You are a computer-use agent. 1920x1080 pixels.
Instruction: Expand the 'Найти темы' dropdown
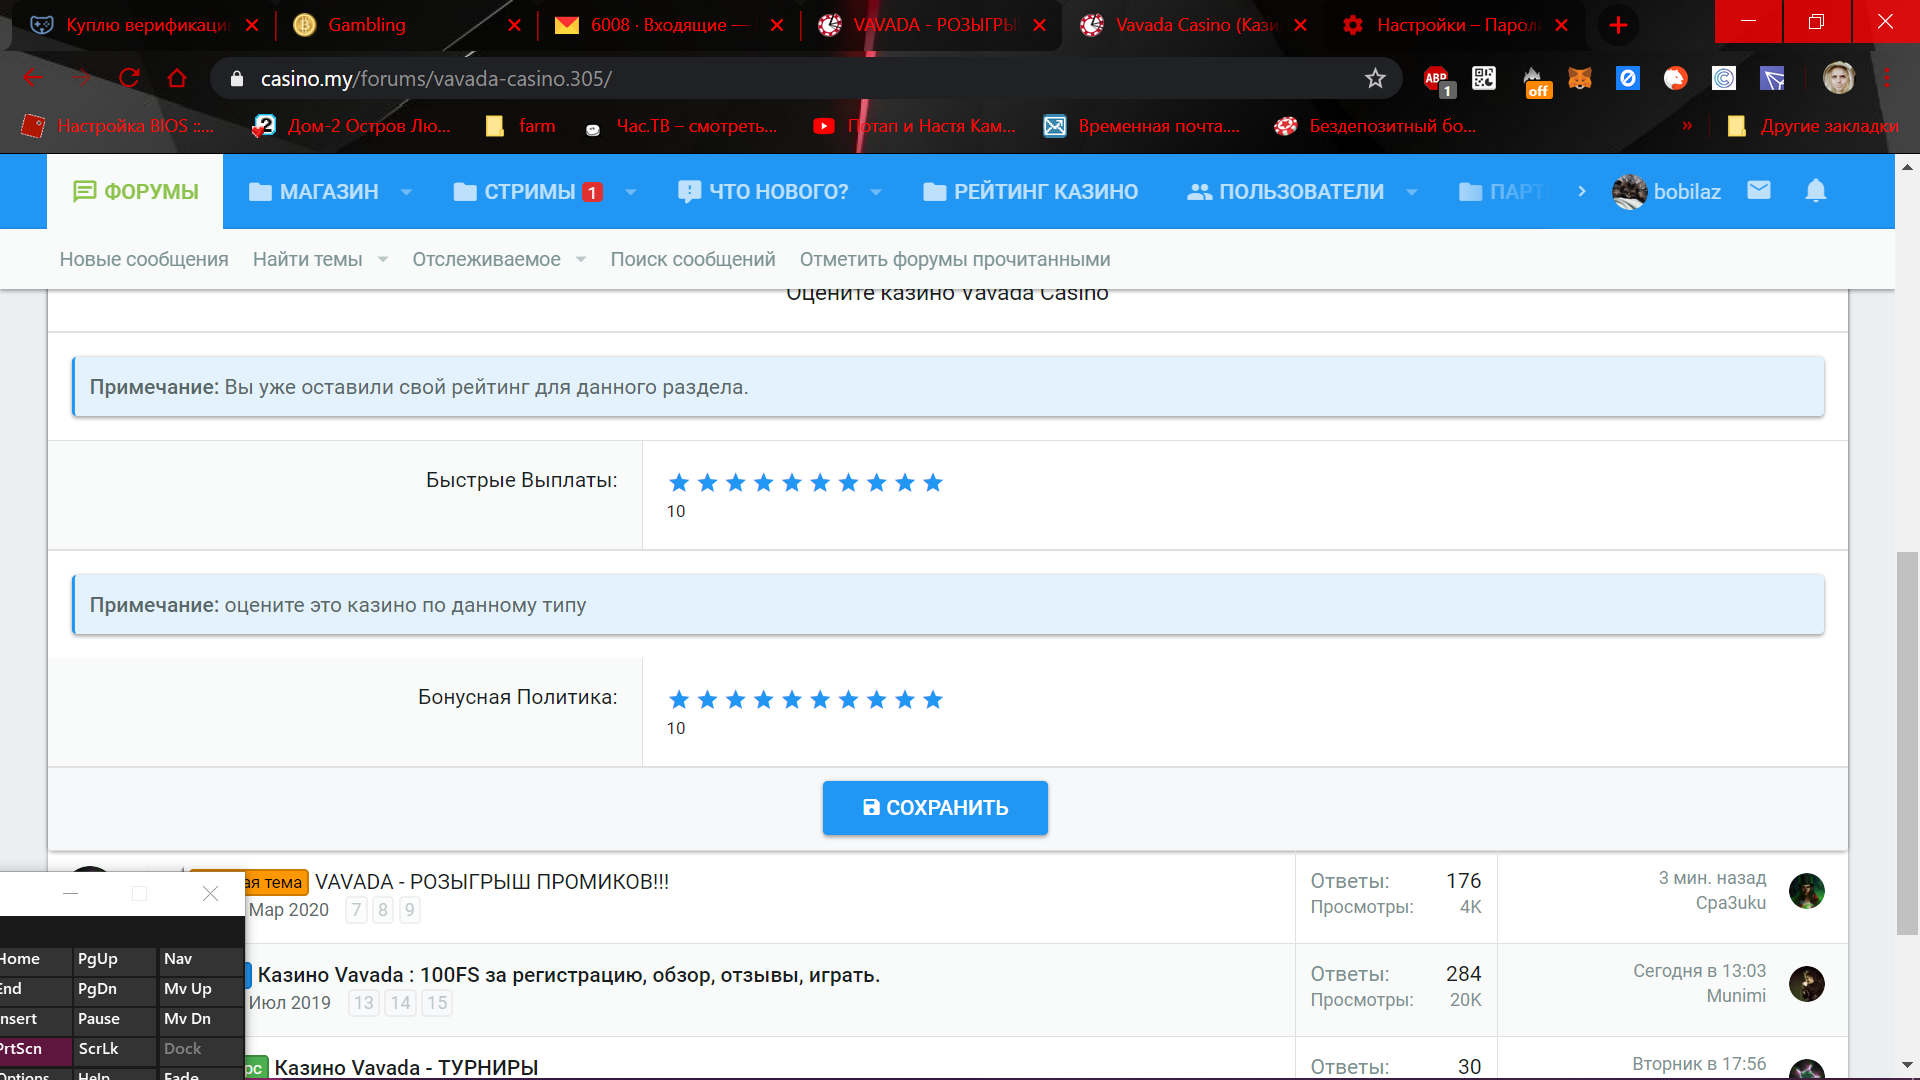tap(383, 260)
